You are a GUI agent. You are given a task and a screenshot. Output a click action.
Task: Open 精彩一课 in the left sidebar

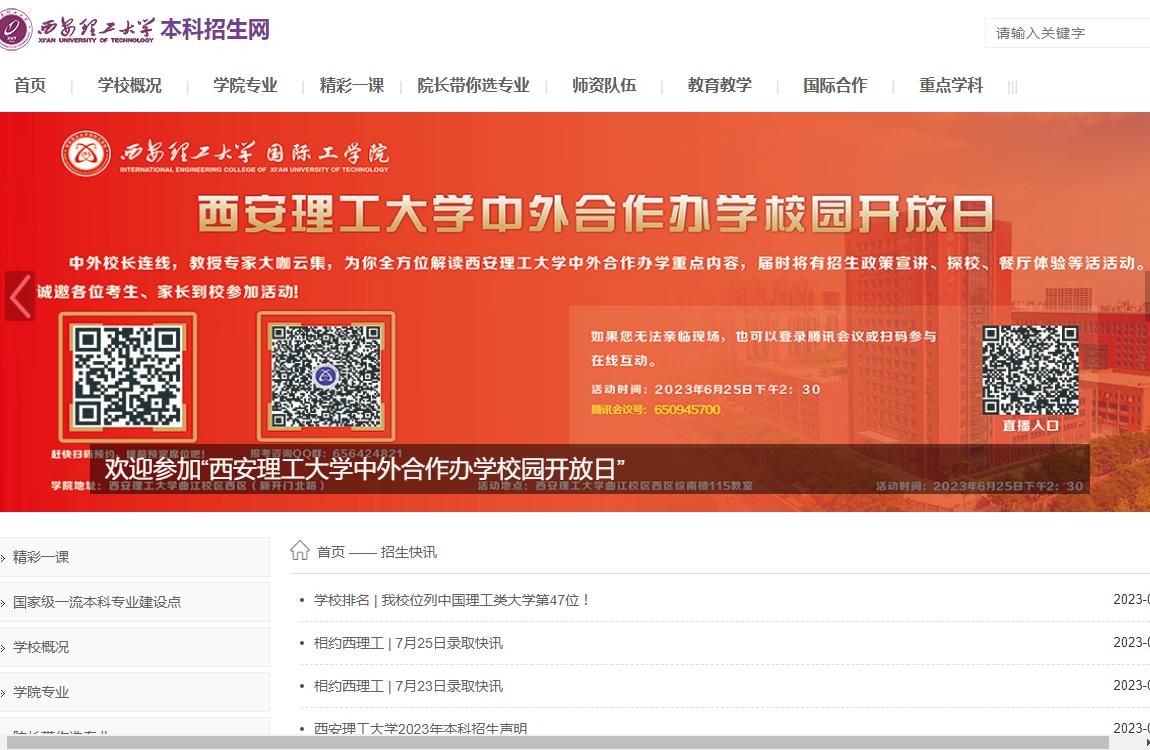coord(135,557)
